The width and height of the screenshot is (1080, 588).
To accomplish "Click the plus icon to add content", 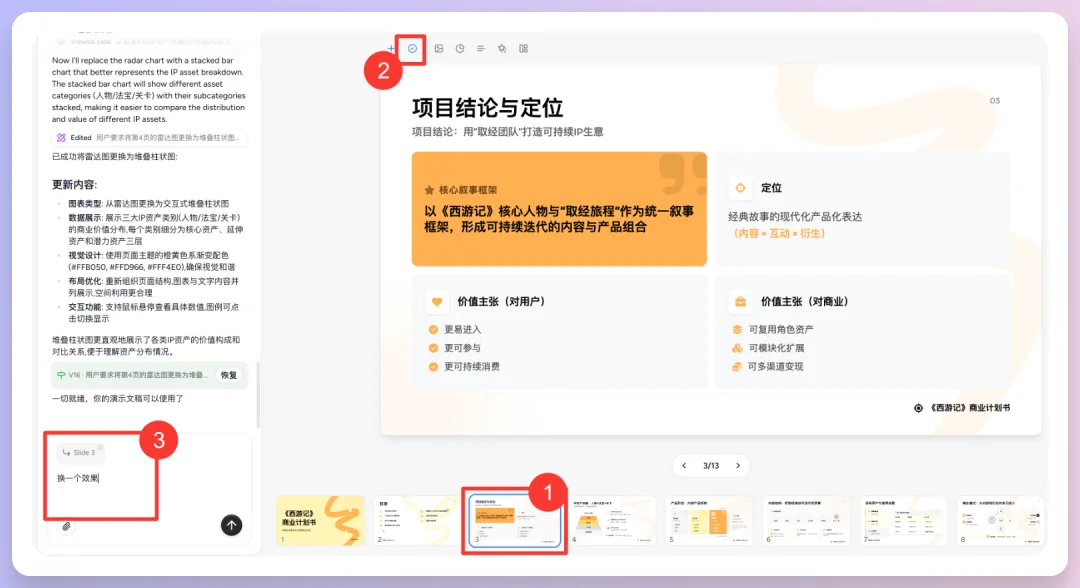I will [x=391, y=48].
